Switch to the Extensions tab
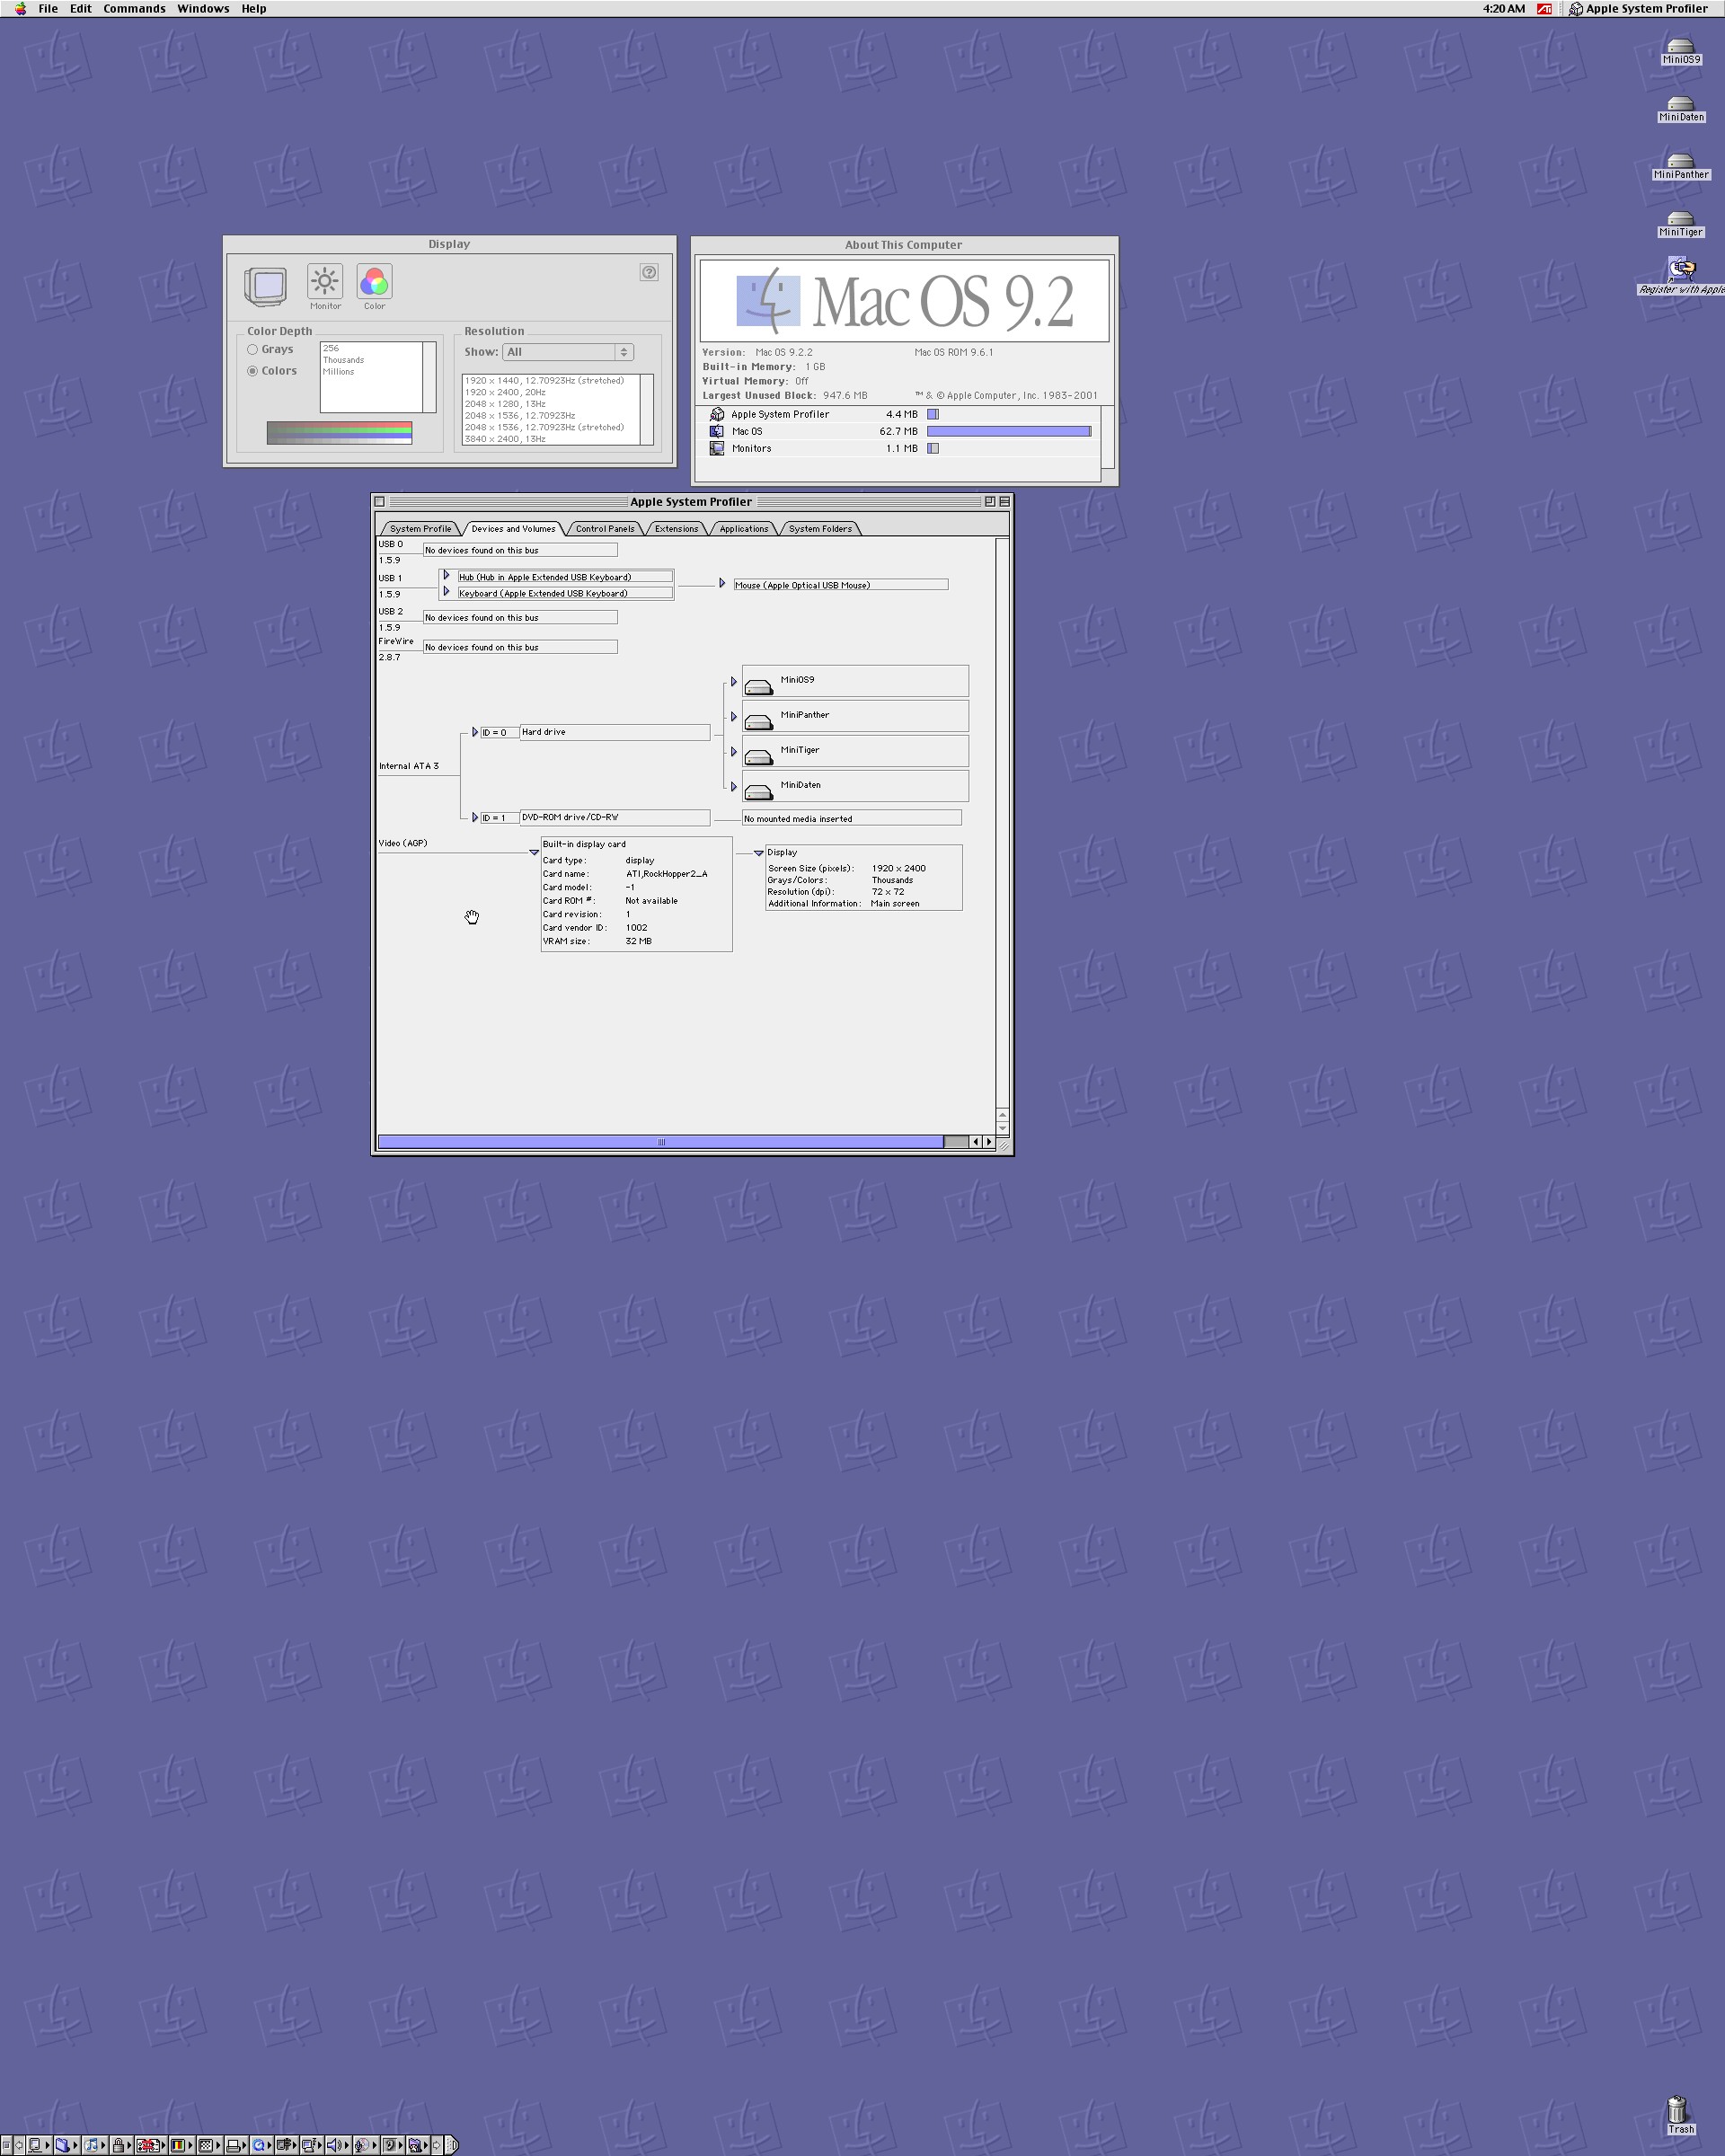1725x2156 pixels. [x=676, y=529]
